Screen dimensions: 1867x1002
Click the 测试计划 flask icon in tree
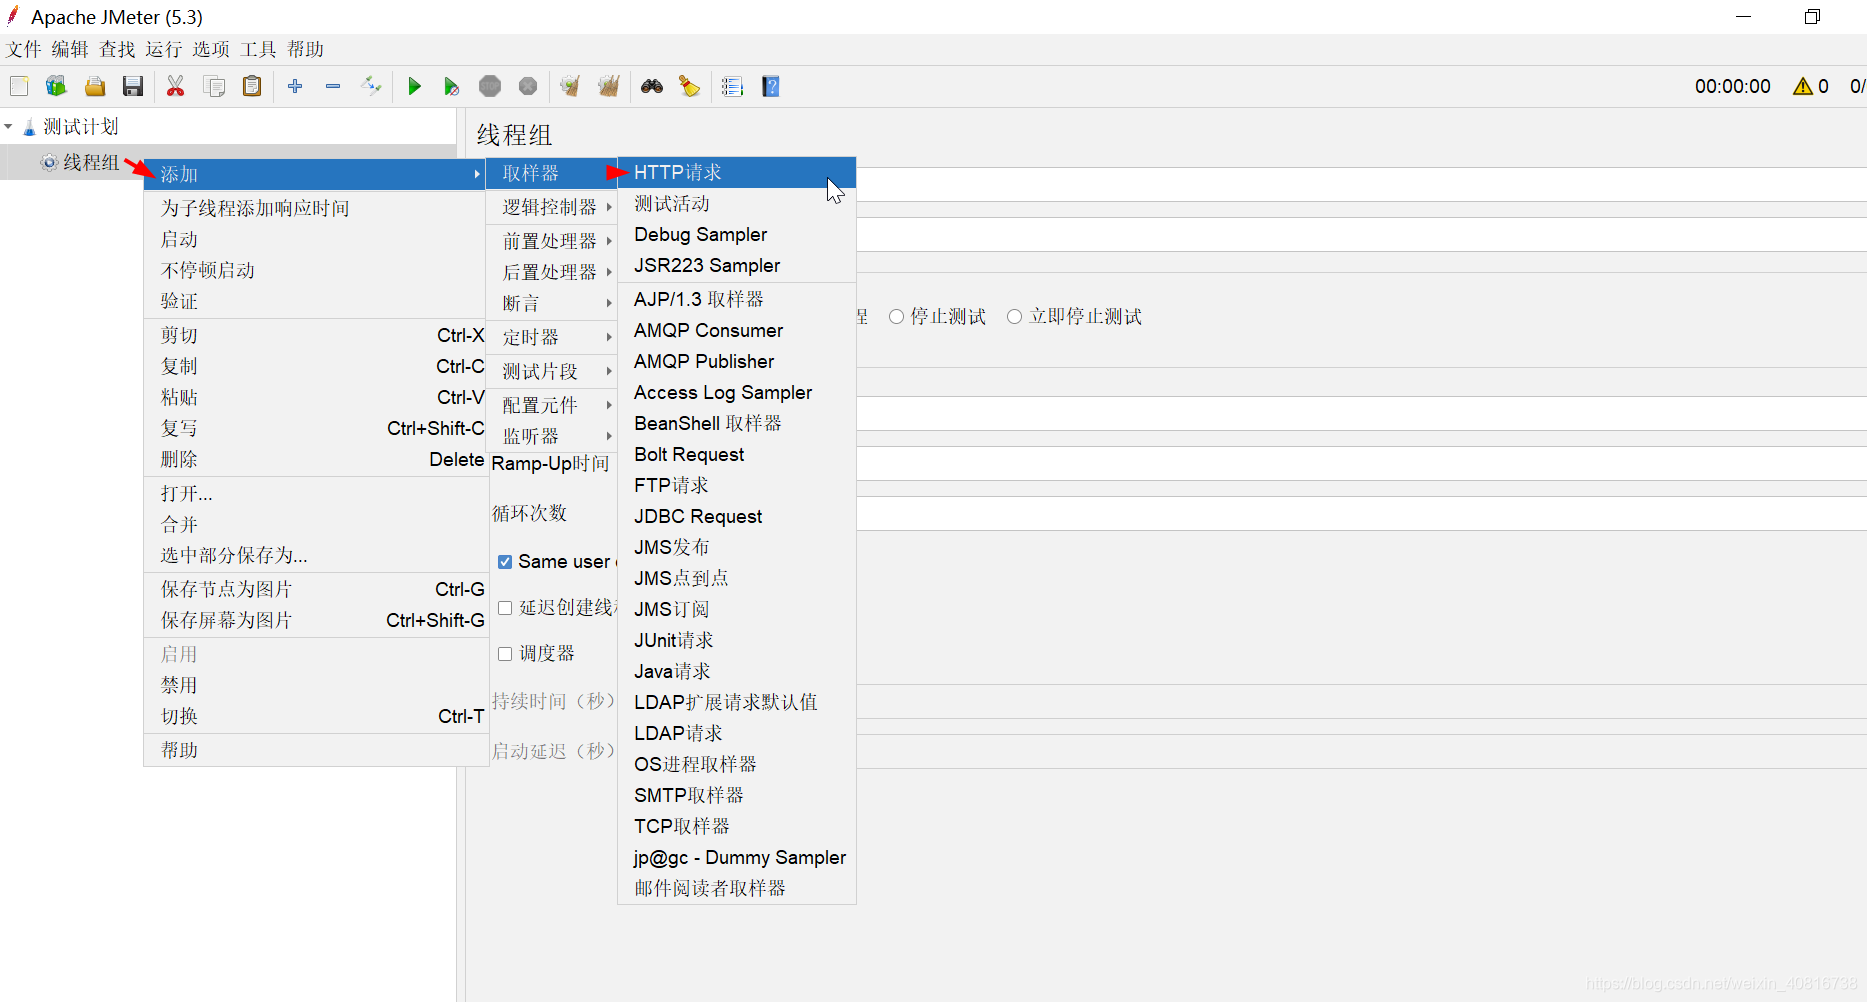[29, 127]
